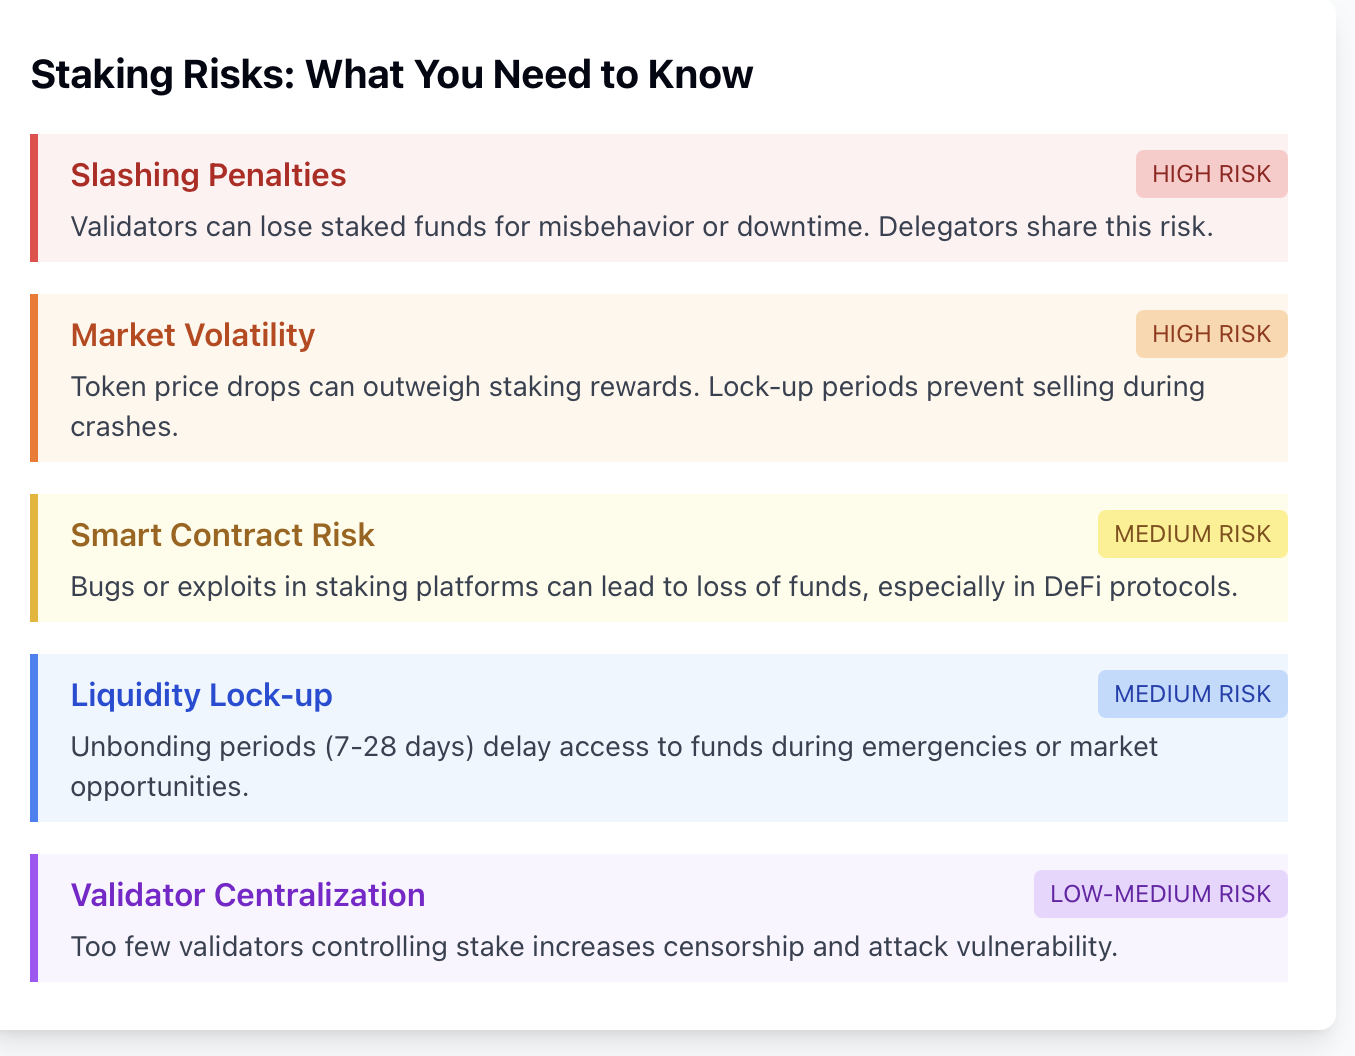Click the purple accent bar on Validator Centralization
Screen dimensions: 1355x1056
34,918
